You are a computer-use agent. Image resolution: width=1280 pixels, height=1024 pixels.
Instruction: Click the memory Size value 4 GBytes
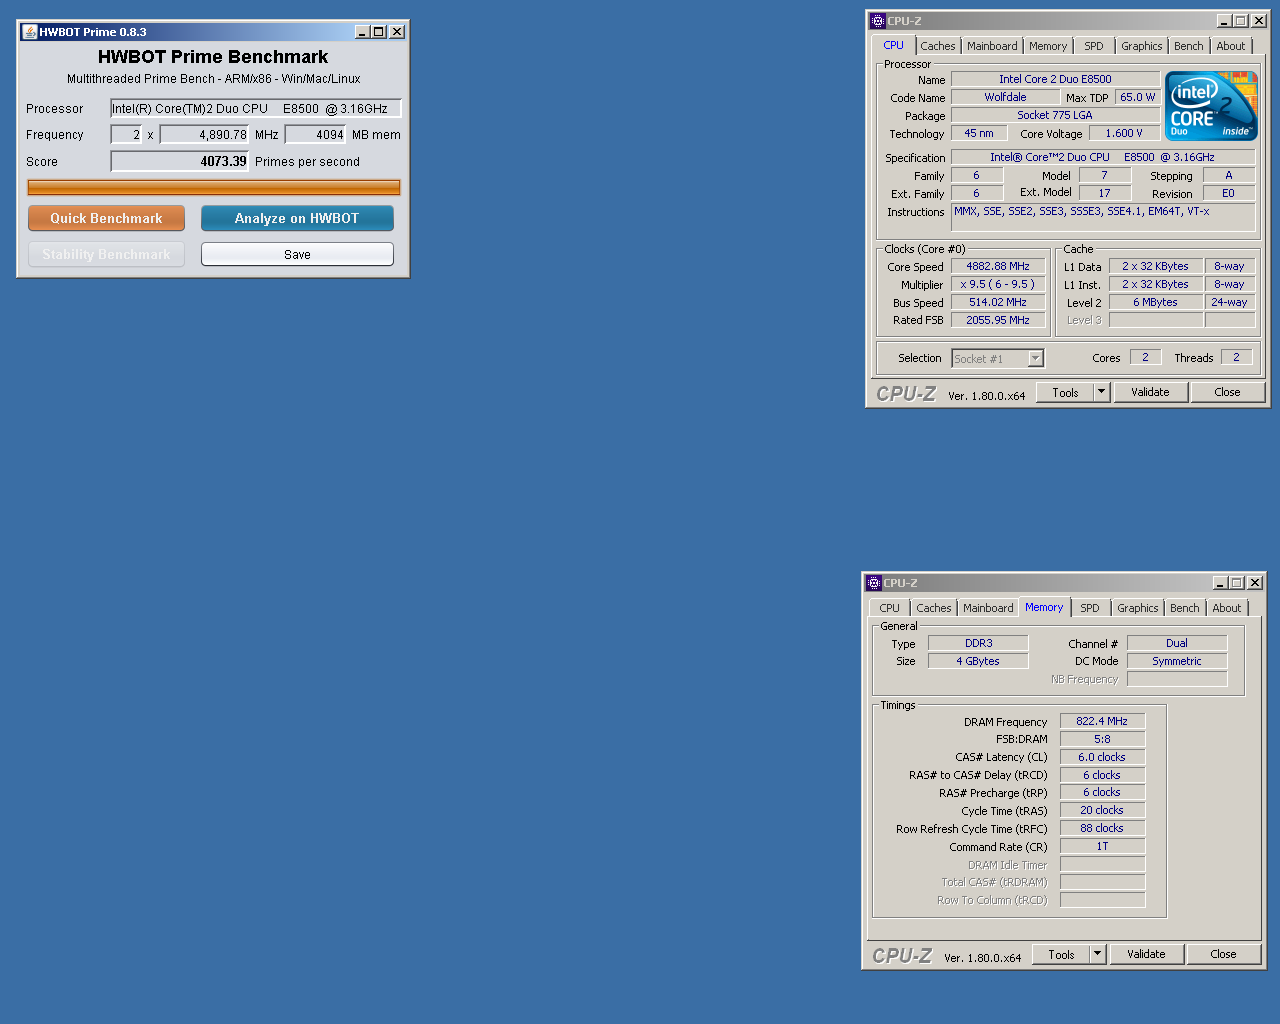tap(978, 661)
